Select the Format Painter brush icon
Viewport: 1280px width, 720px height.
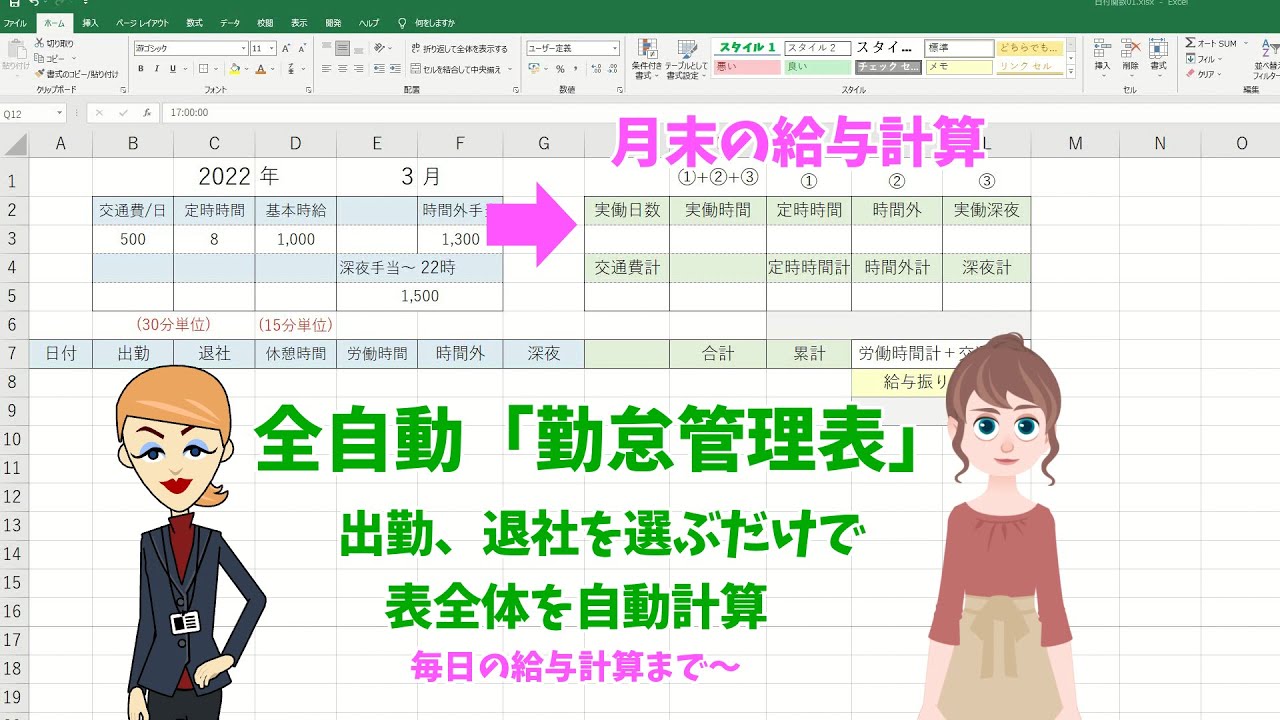pyautogui.click(x=39, y=74)
